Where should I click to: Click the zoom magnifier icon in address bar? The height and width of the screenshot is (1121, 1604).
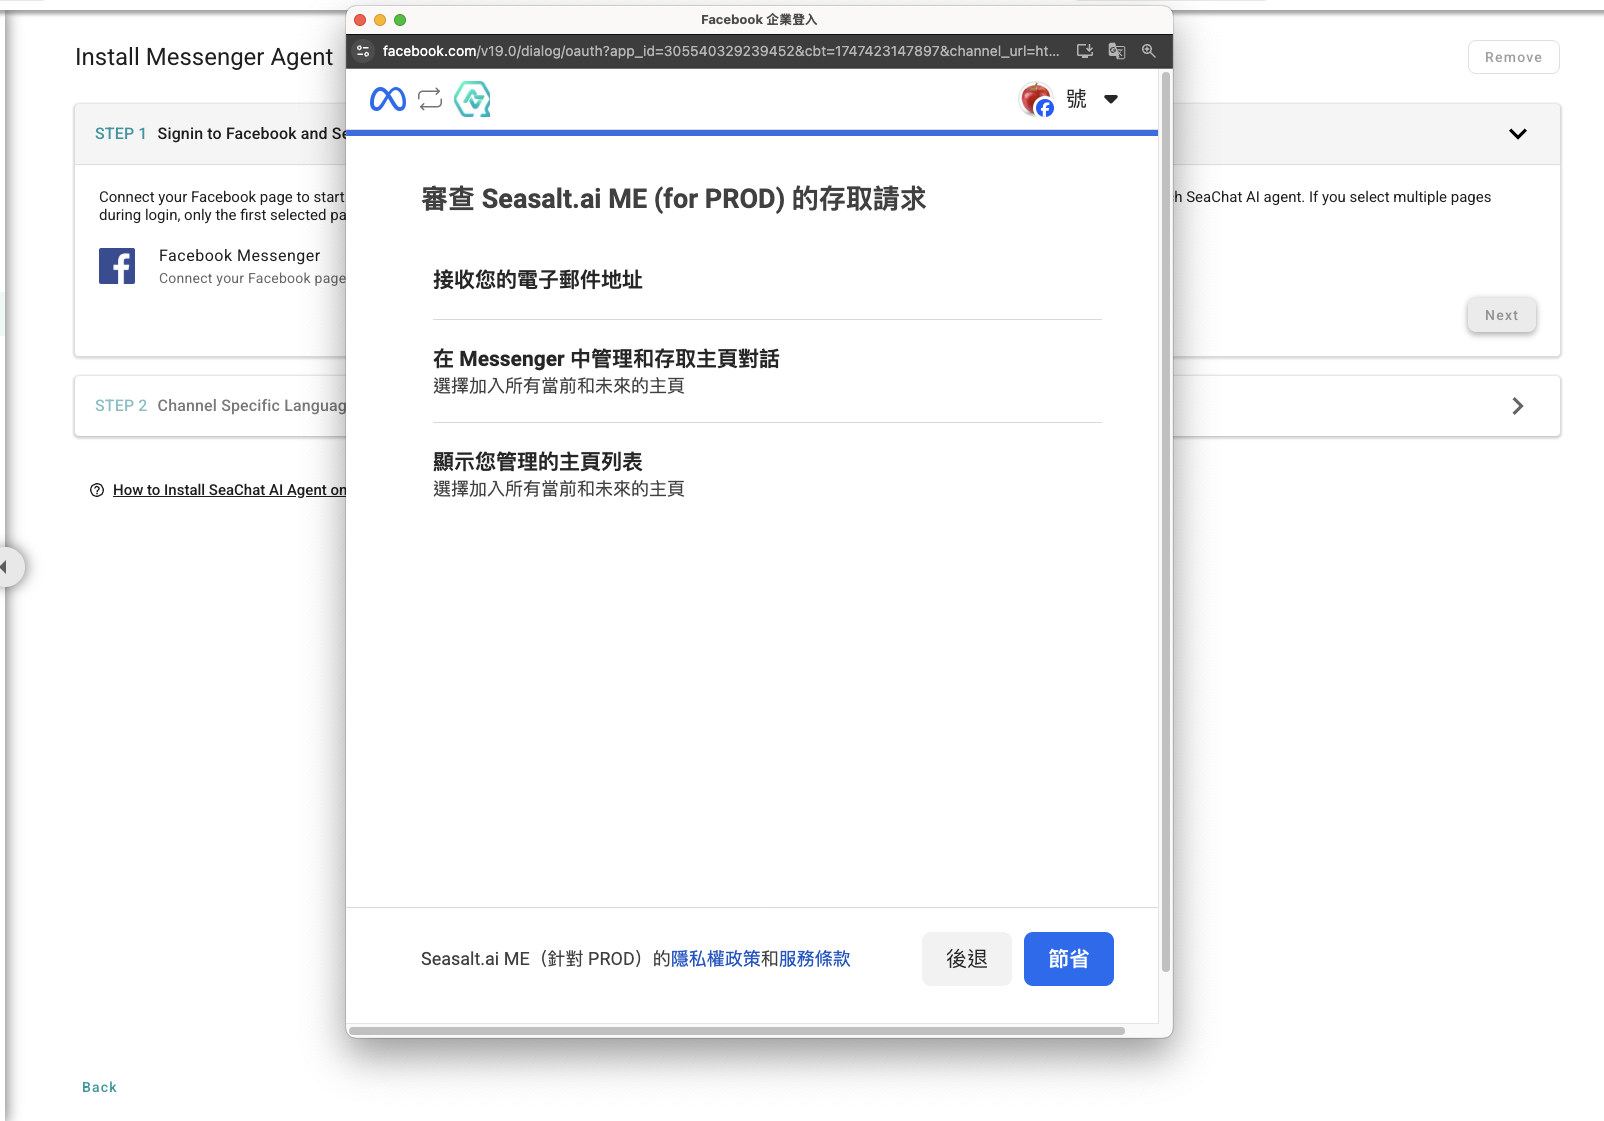pos(1149,51)
